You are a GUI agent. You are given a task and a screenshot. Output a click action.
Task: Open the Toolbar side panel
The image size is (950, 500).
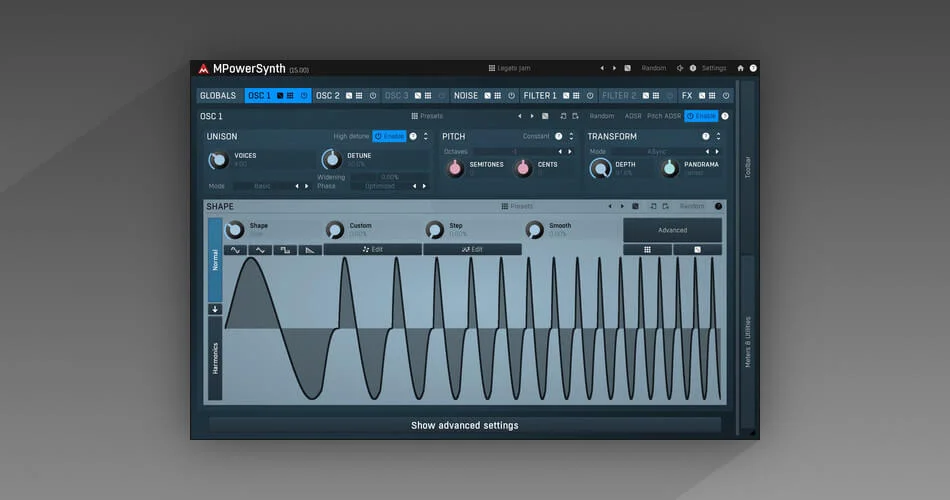pyautogui.click(x=748, y=167)
